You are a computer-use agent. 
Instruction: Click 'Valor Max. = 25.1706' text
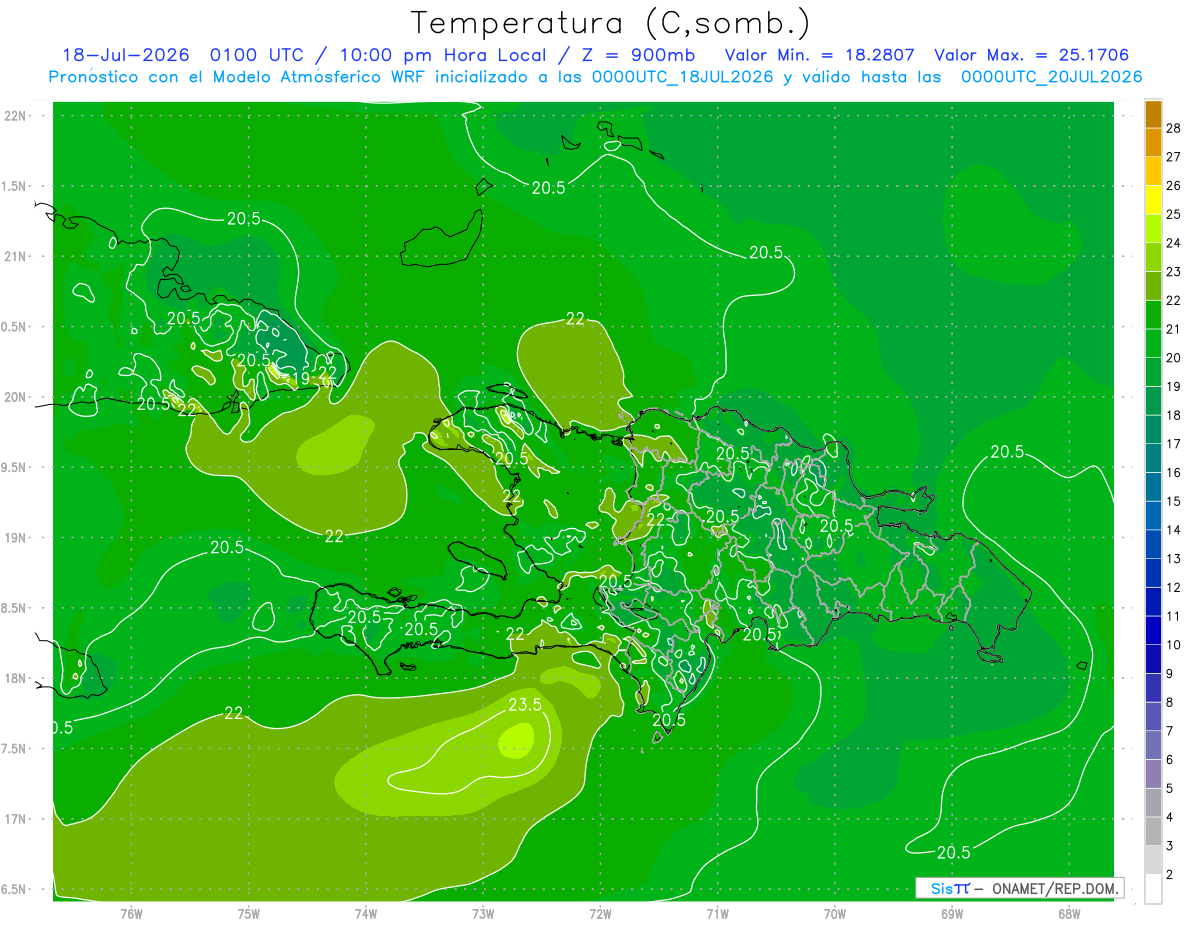(x=1031, y=55)
